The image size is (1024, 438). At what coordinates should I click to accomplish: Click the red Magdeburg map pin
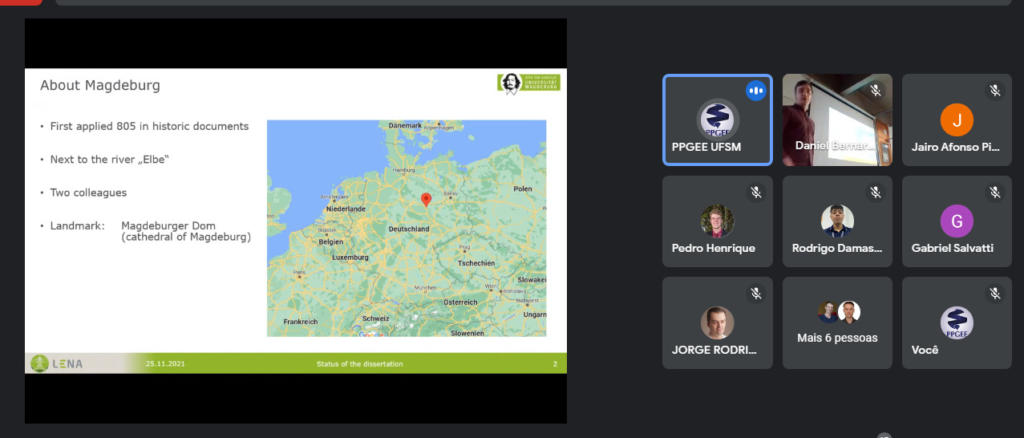(x=426, y=199)
